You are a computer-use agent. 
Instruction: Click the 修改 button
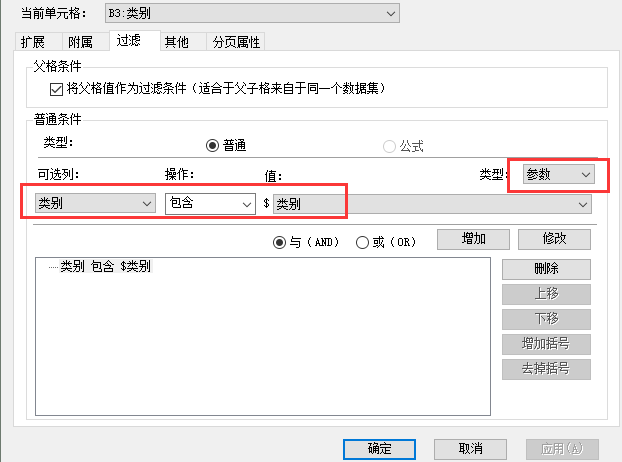pos(554,240)
